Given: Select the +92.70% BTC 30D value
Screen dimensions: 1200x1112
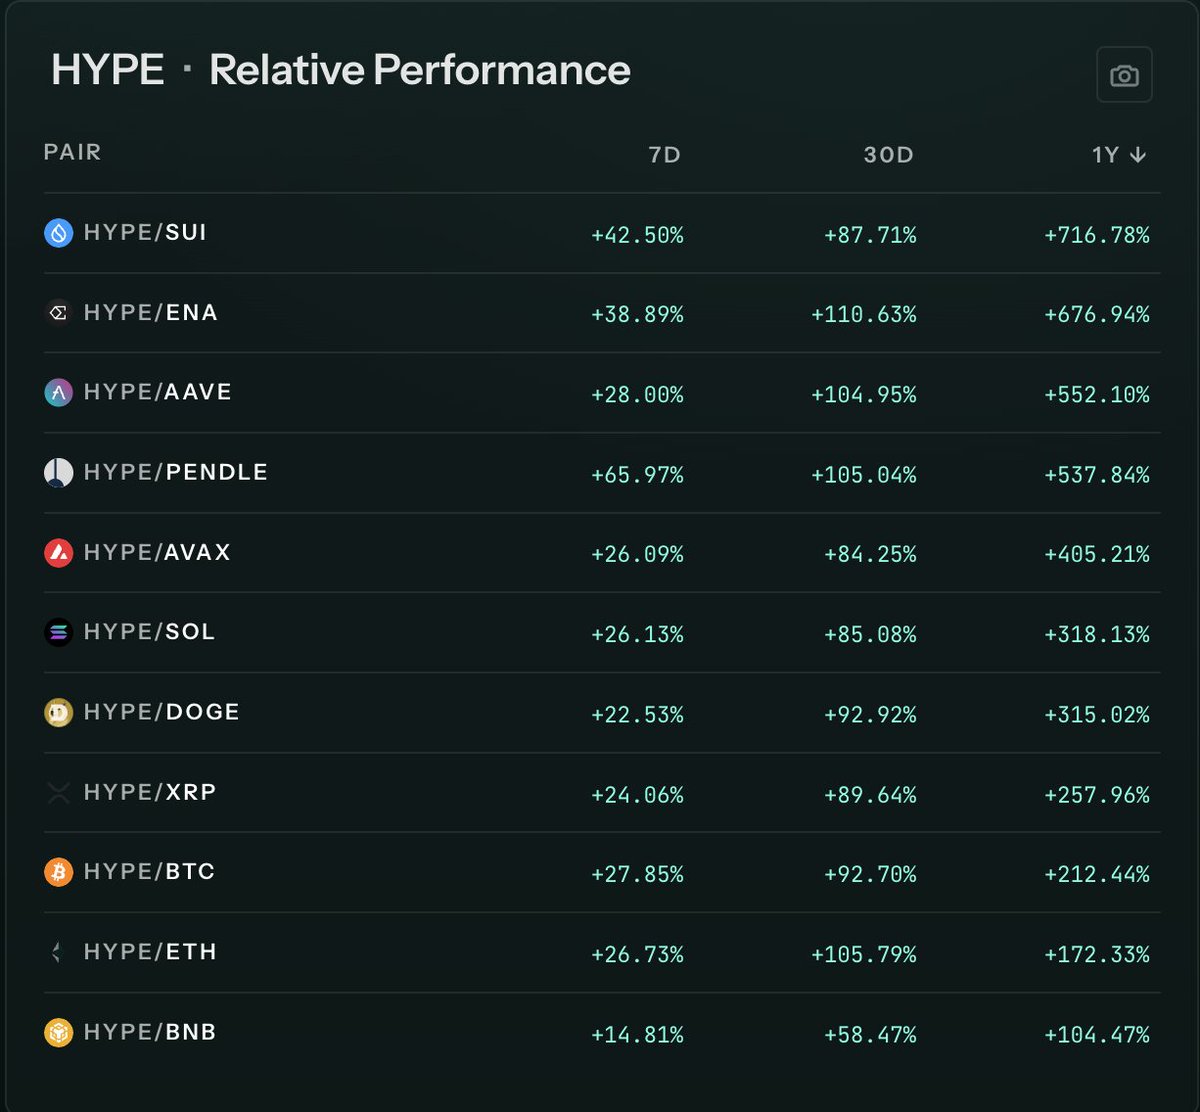Looking at the screenshot, I should [x=870, y=874].
